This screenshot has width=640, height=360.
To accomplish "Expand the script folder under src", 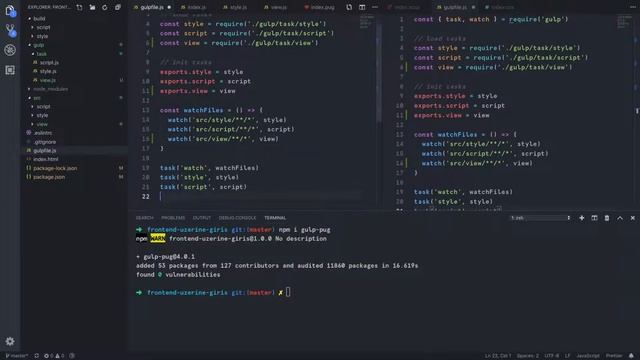I will (43, 107).
